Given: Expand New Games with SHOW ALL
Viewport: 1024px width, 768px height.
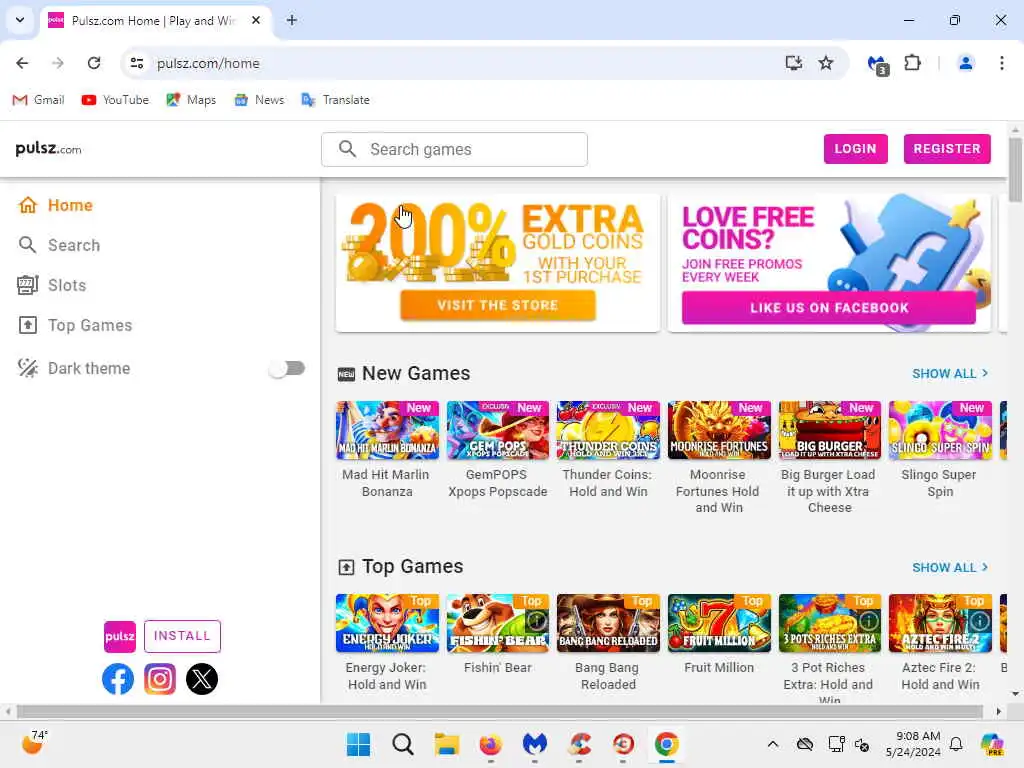Looking at the screenshot, I should (950, 374).
